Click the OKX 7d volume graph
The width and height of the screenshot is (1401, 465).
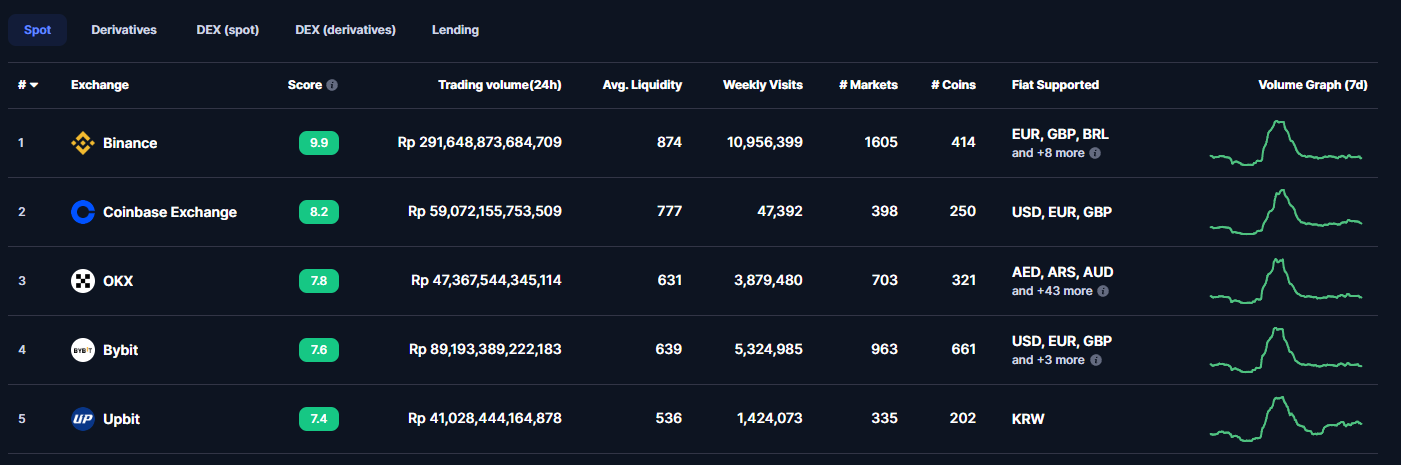[x=1286, y=280]
